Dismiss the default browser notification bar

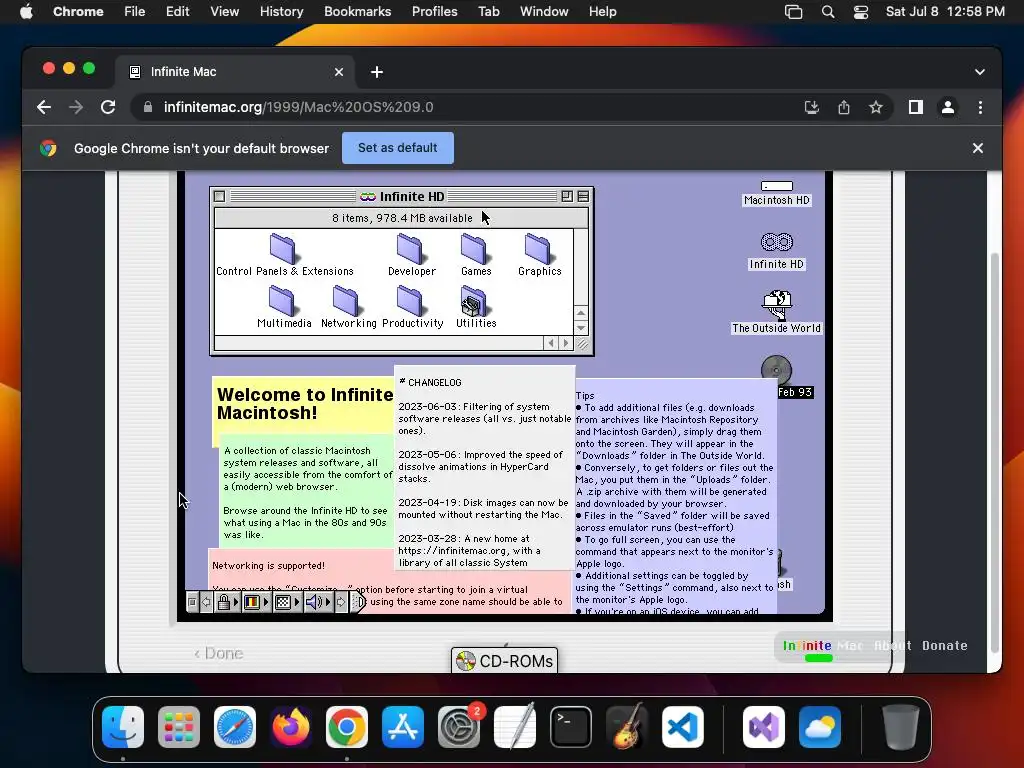click(978, 148)
